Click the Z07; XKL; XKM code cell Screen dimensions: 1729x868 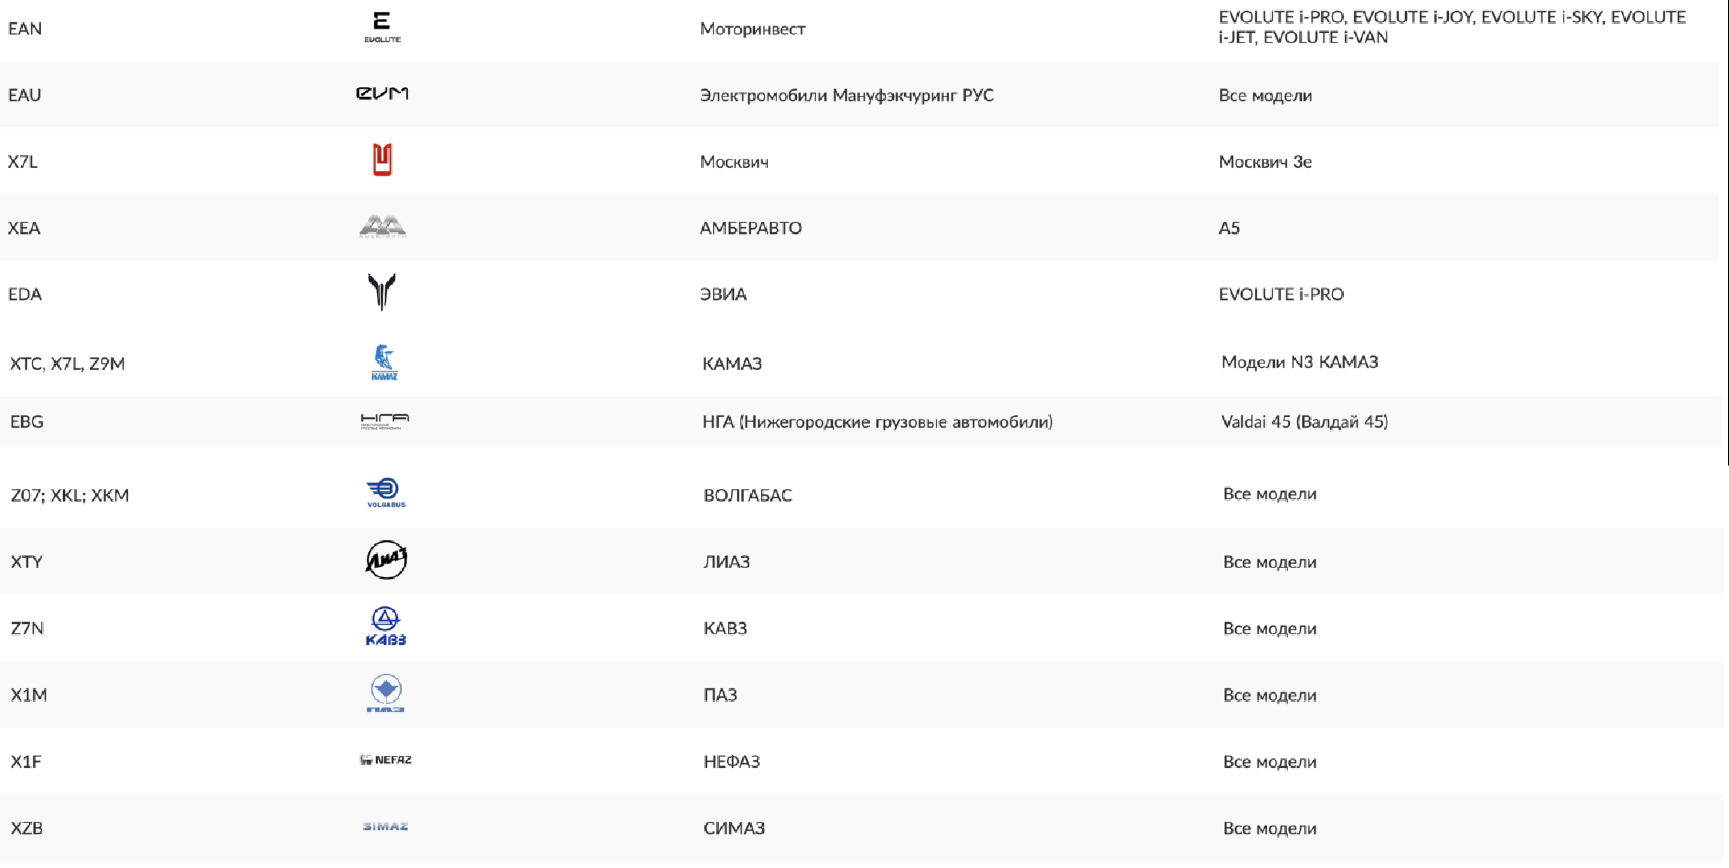coord(70,496)
